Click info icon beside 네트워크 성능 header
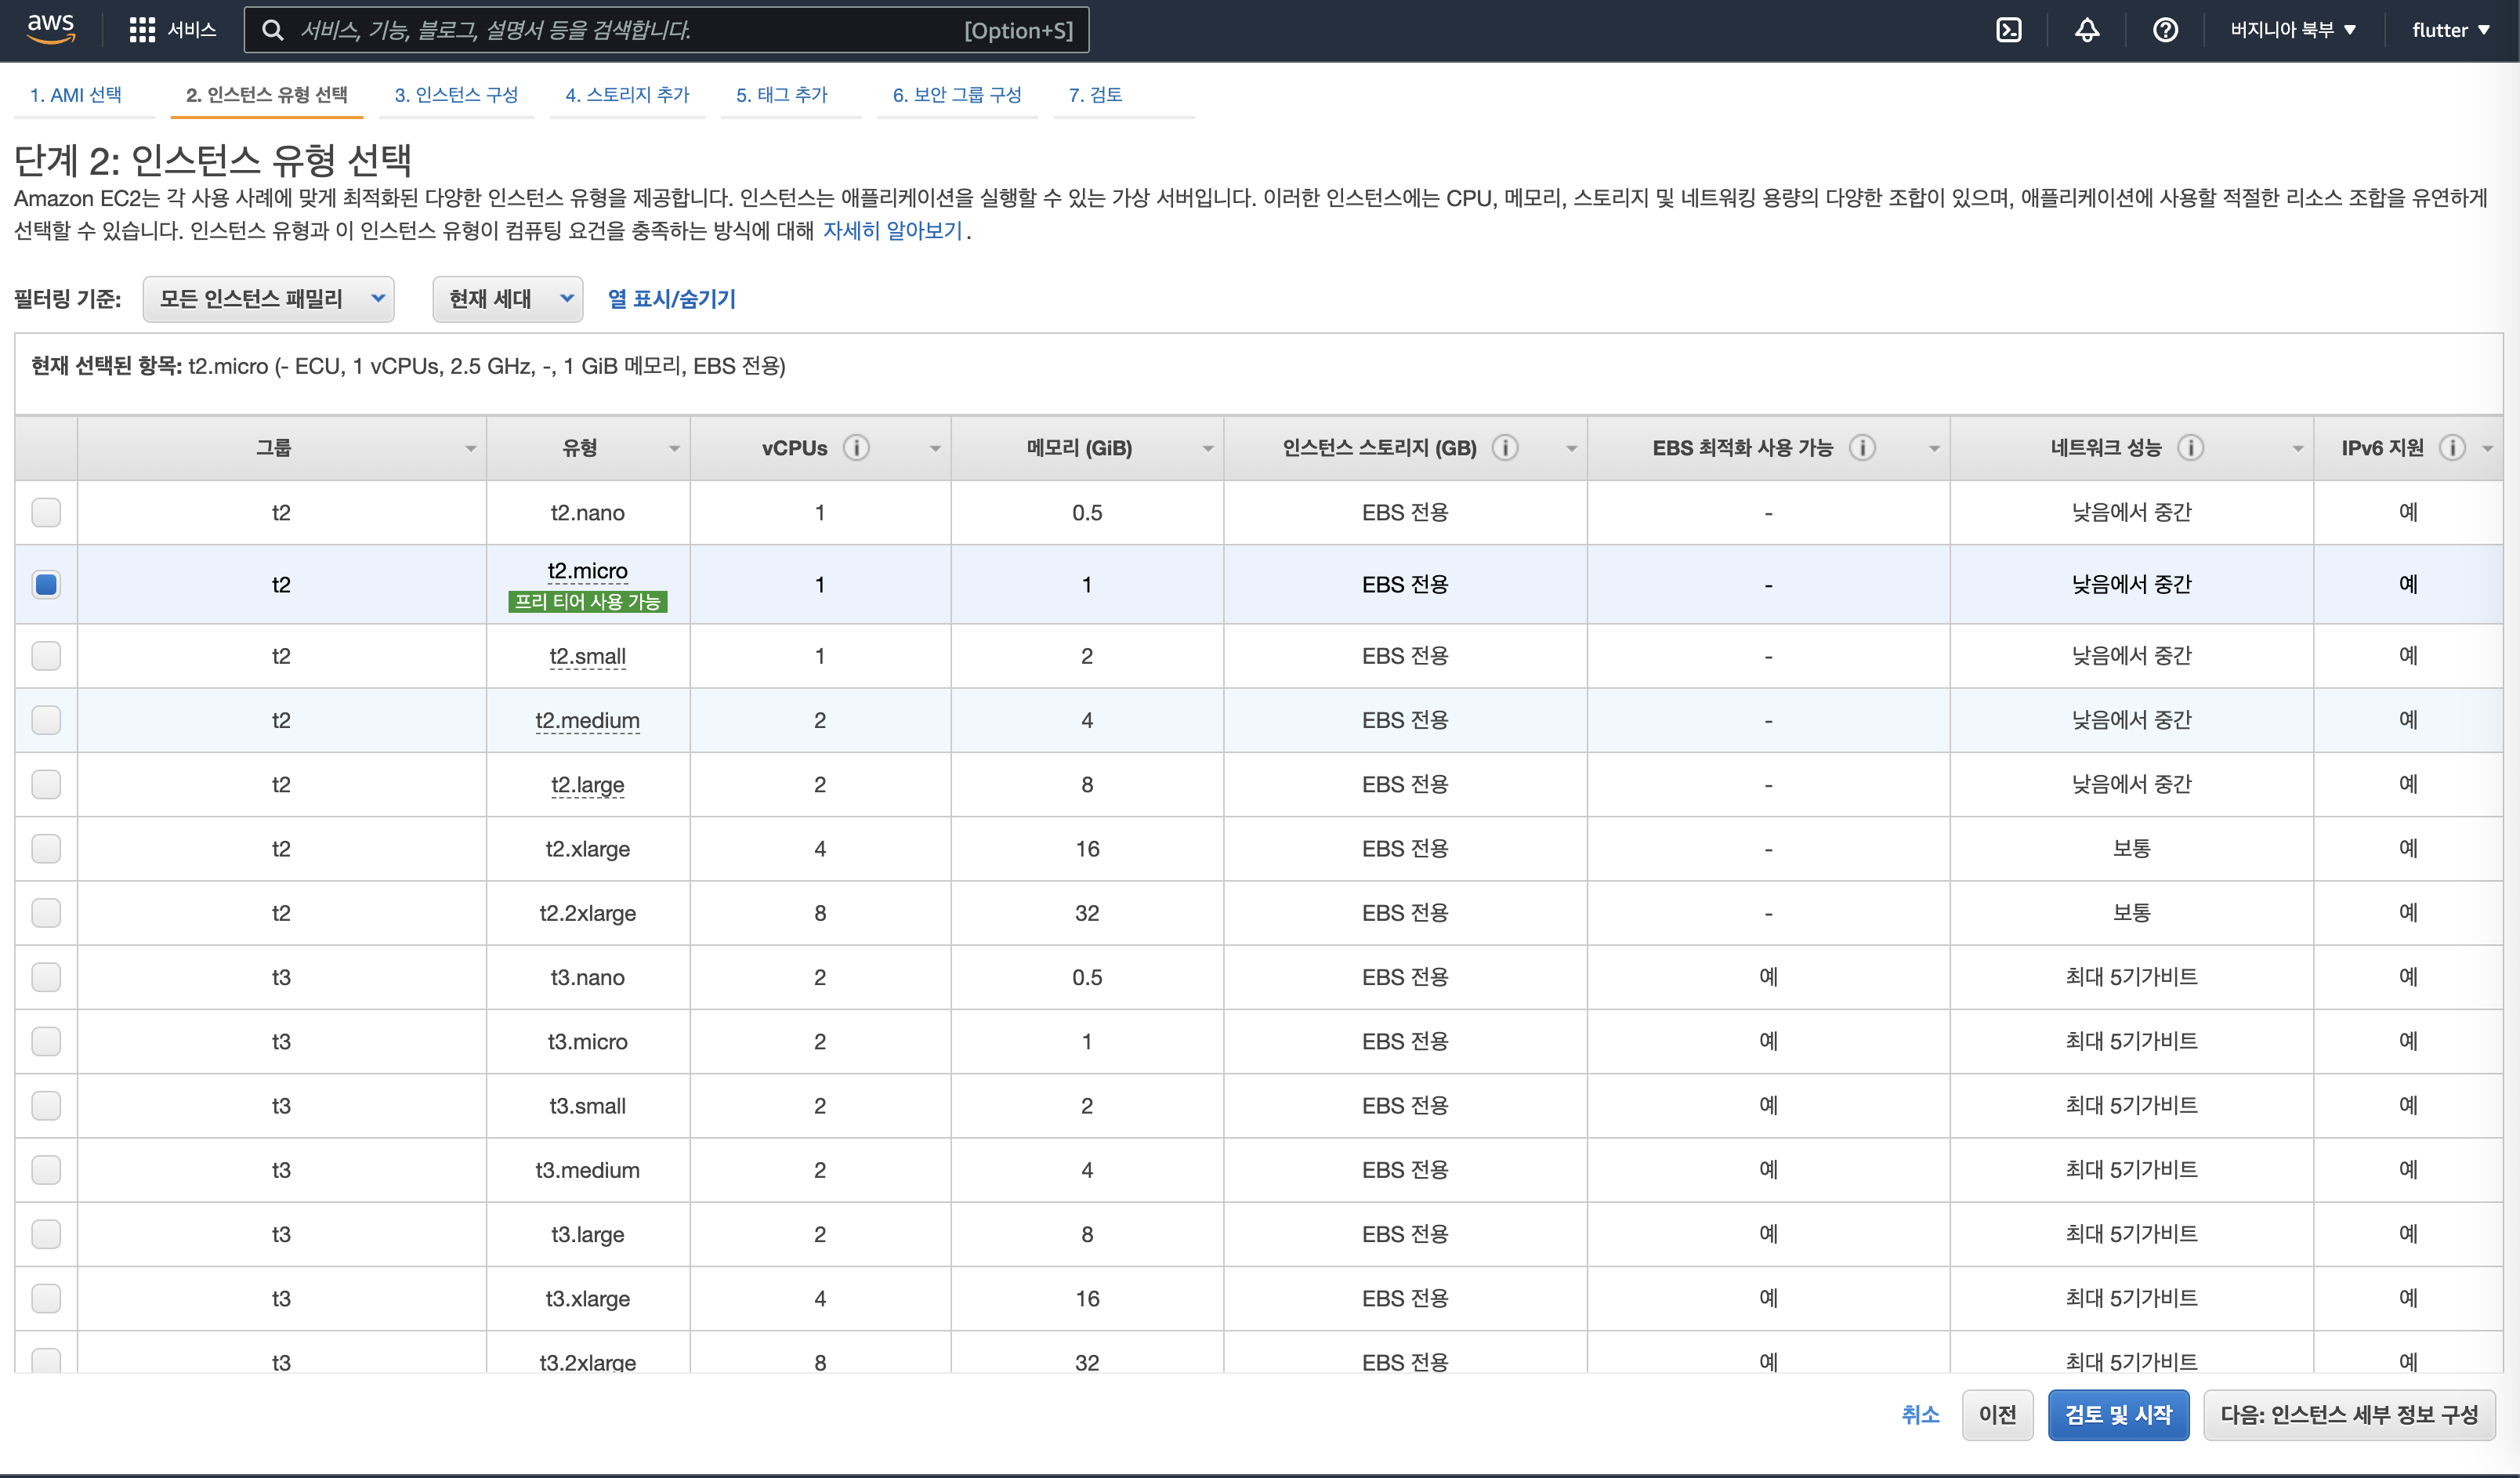This screenshot has width=2520, height=1478. pyautogui.click(x=2190, y=447)
